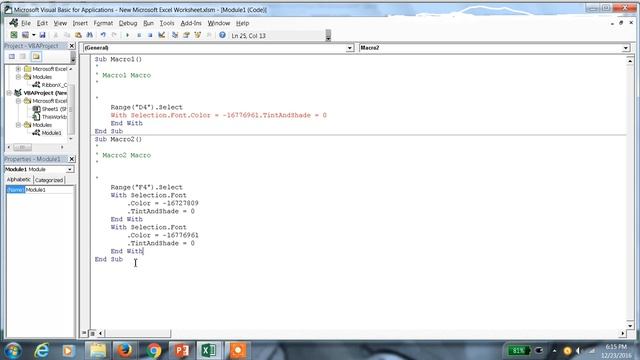Click the Insert UserForm toolbar icon
This screenshot has width=640, height=360.
pos(25,35)
